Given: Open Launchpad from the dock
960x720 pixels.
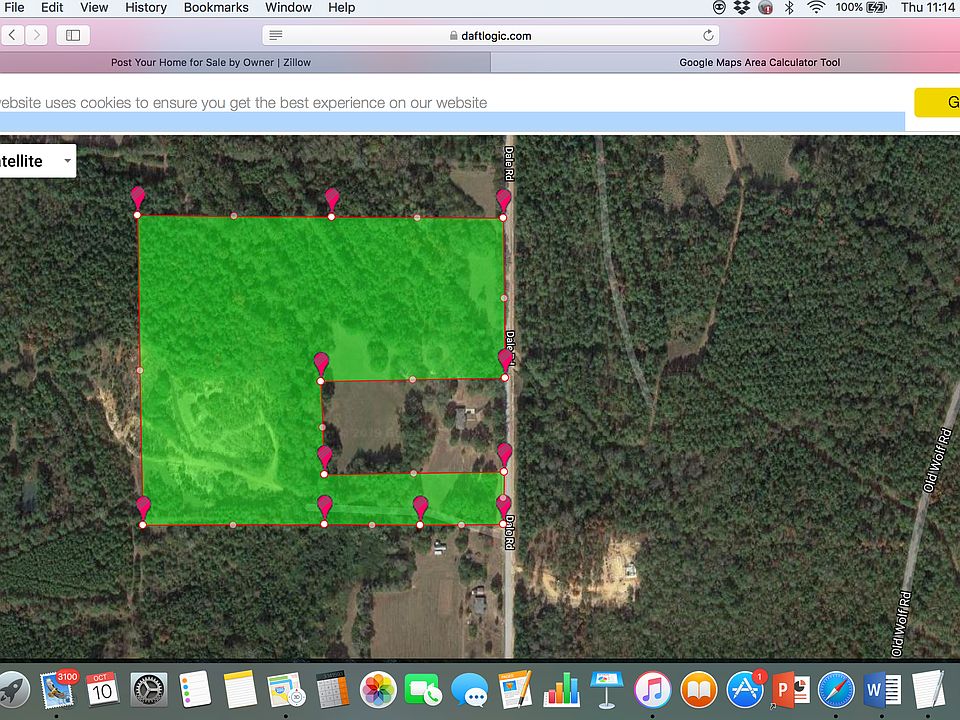Looking at the screenshot, I should 12,690.
